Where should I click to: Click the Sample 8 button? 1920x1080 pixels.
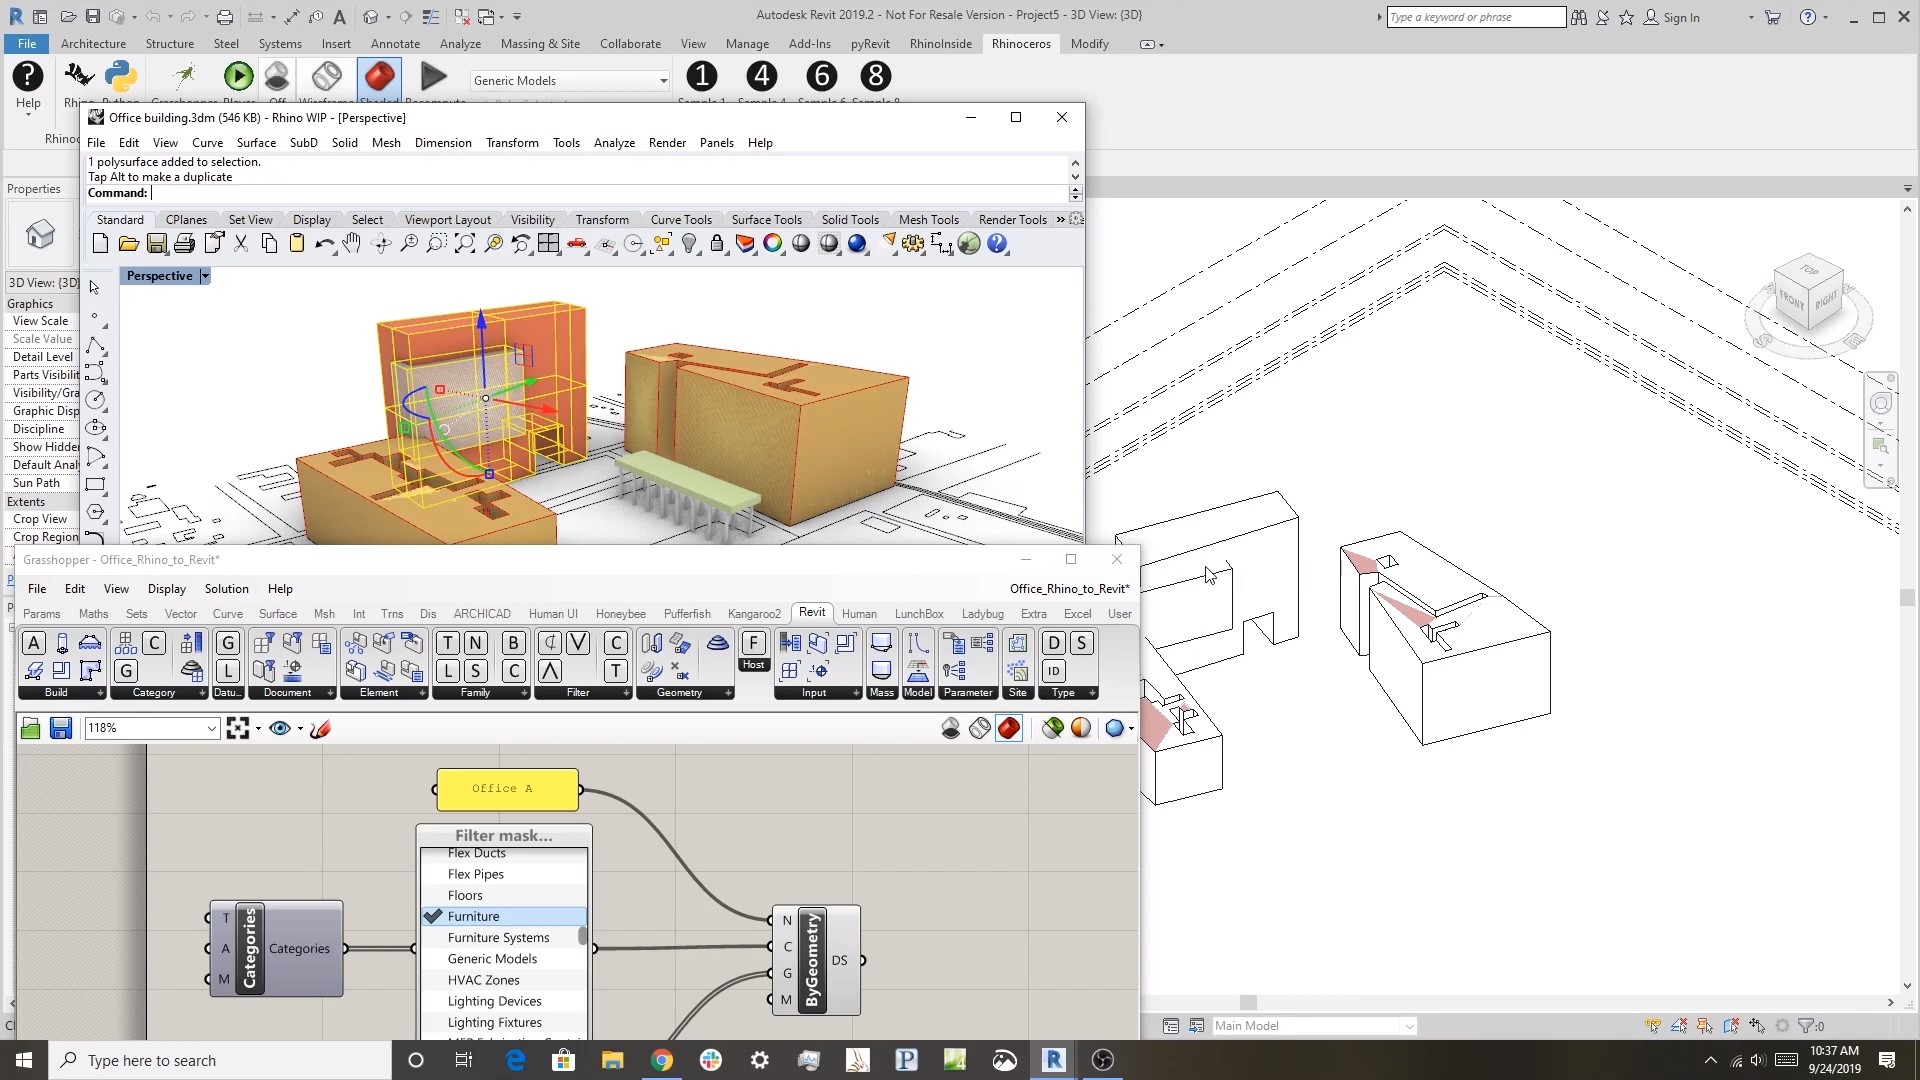click(876, 78)
